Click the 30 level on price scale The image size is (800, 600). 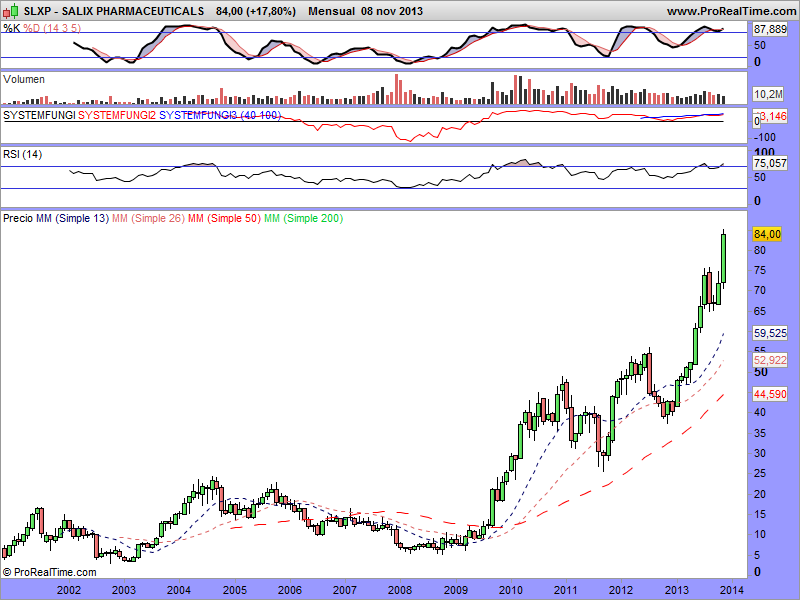click(x=760, y=453)
